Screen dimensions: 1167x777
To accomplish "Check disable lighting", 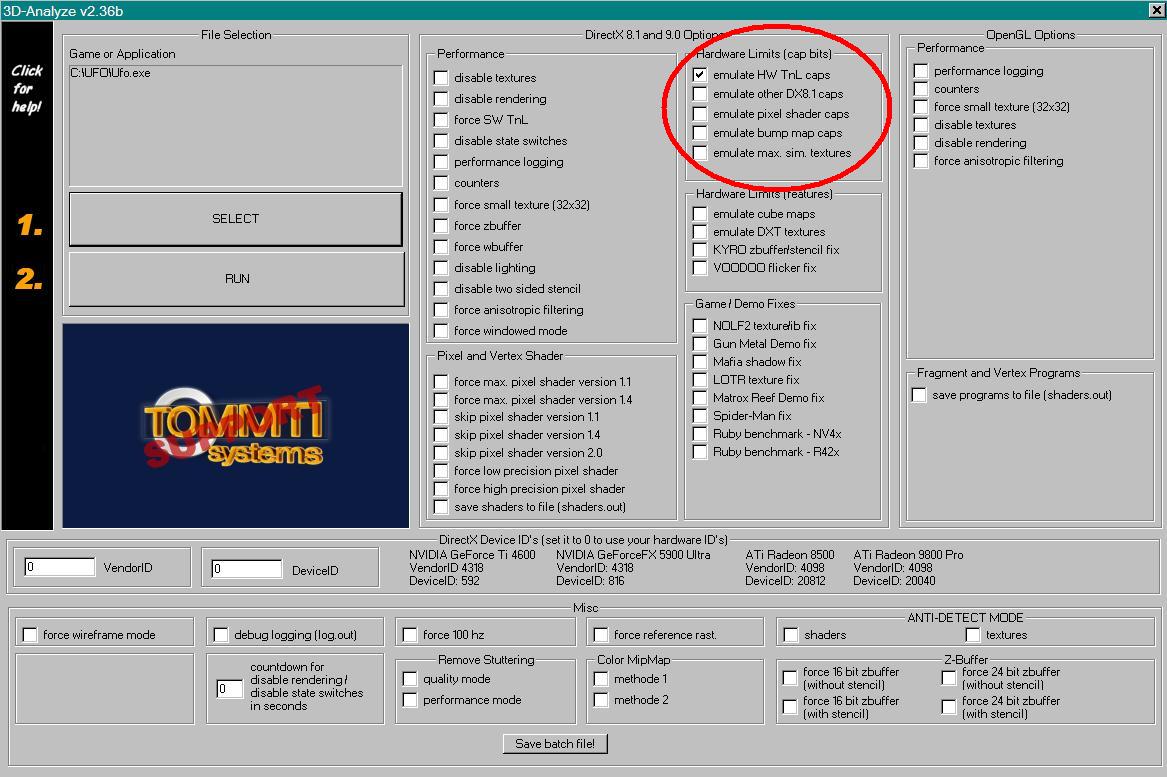I will click(x=441, y=268).
